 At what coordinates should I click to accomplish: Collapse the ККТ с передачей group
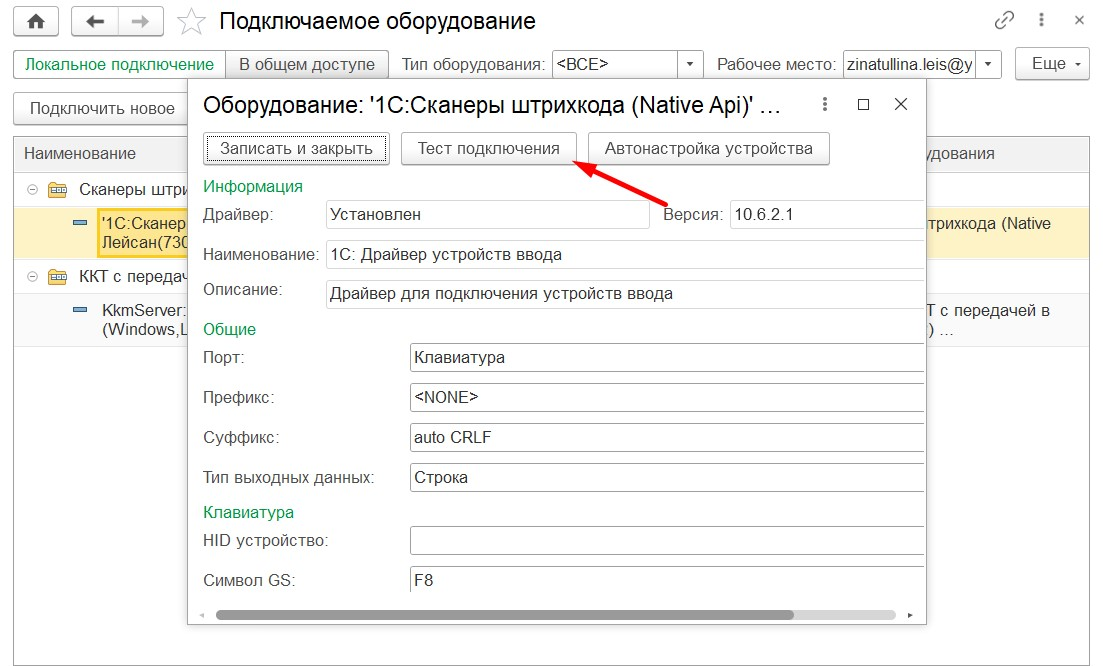32,277
